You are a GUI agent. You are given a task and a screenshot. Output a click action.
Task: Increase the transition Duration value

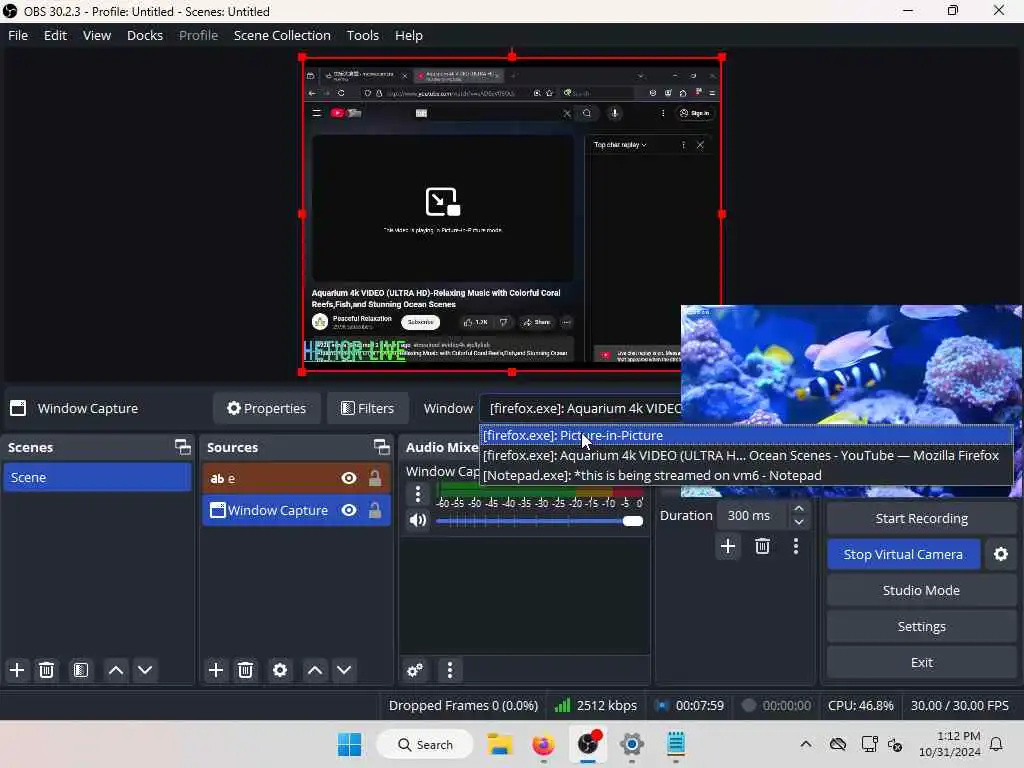tap(799, 509)
